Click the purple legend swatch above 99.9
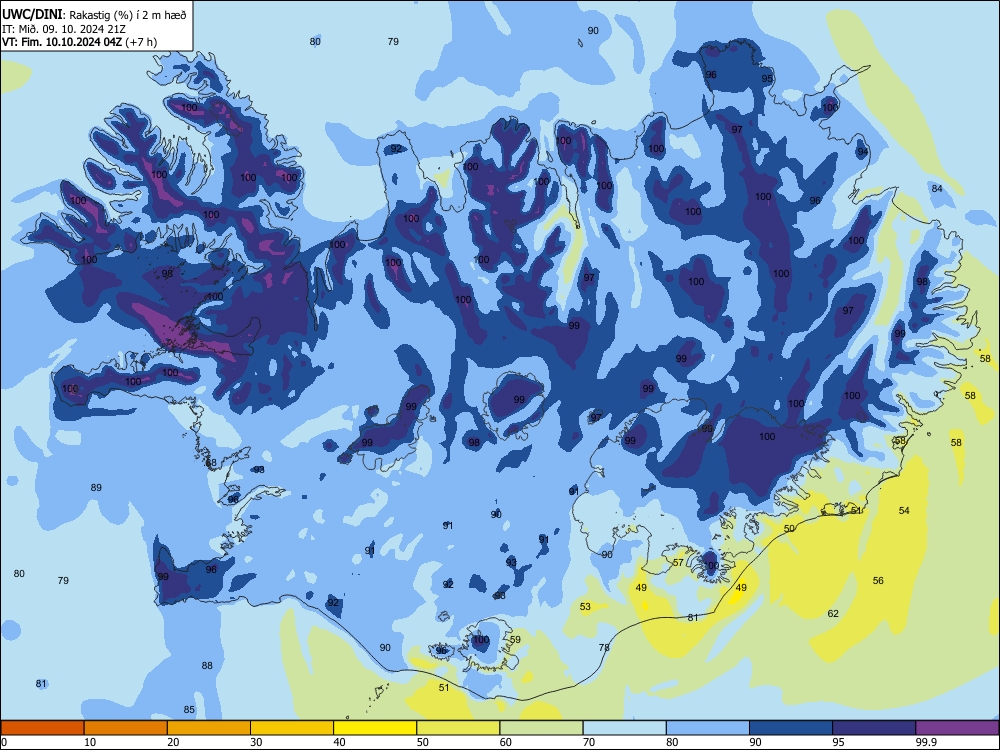This screenshot has height=750, width=1000. (957, 728)
